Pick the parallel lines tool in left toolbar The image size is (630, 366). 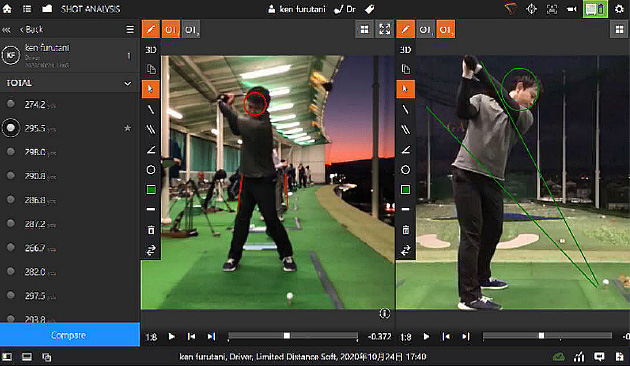(151, 129)
